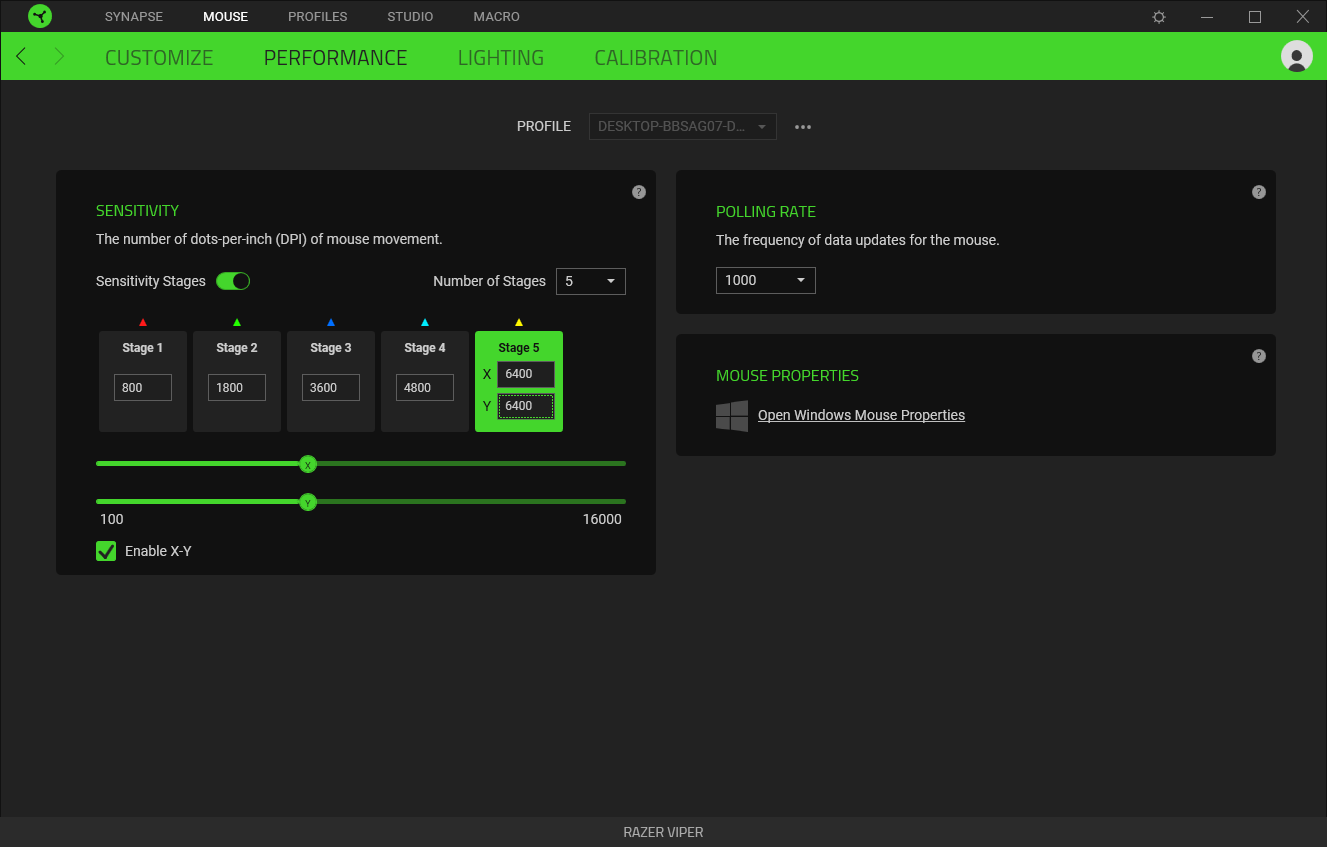This screenshot has height=847, width=1327.
Task: Select the Performance subtab
Action: 335,58
